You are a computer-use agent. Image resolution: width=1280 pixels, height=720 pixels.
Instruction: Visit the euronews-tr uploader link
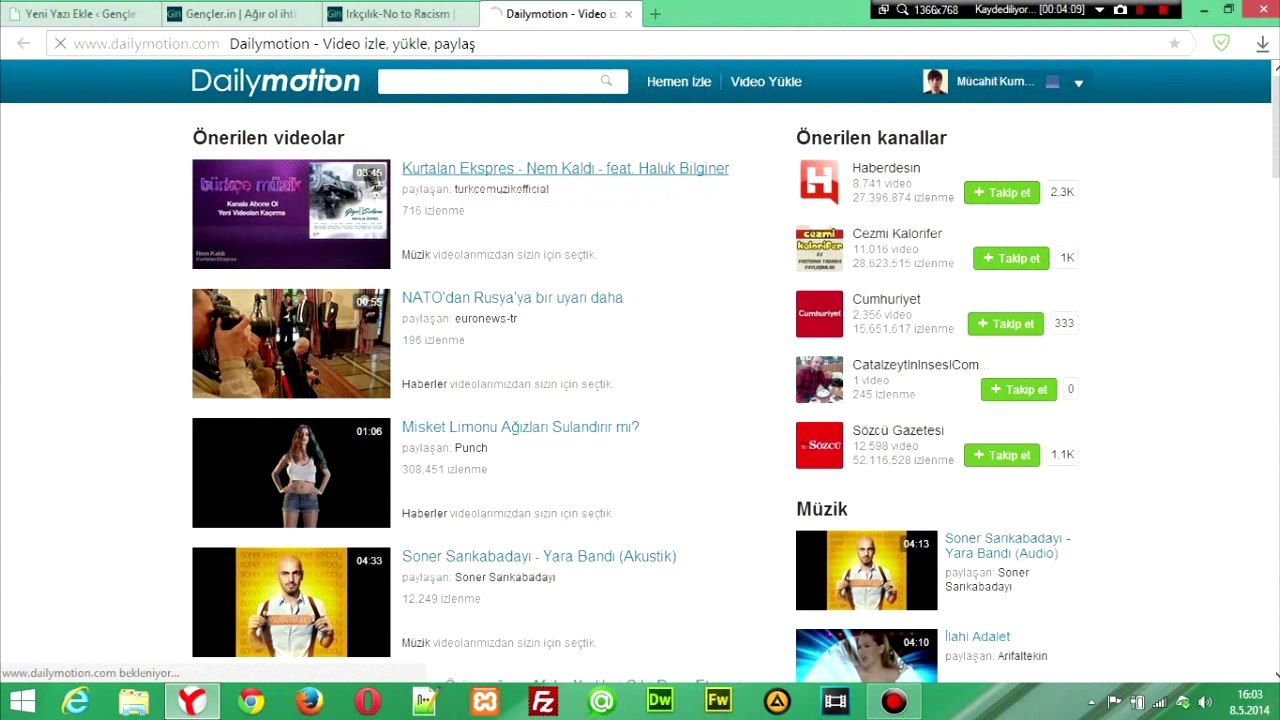486,319
